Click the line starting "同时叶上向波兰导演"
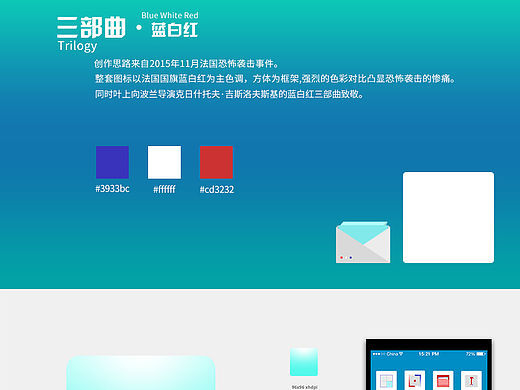This screenshot has width=520, height=390. click(229, 94)
